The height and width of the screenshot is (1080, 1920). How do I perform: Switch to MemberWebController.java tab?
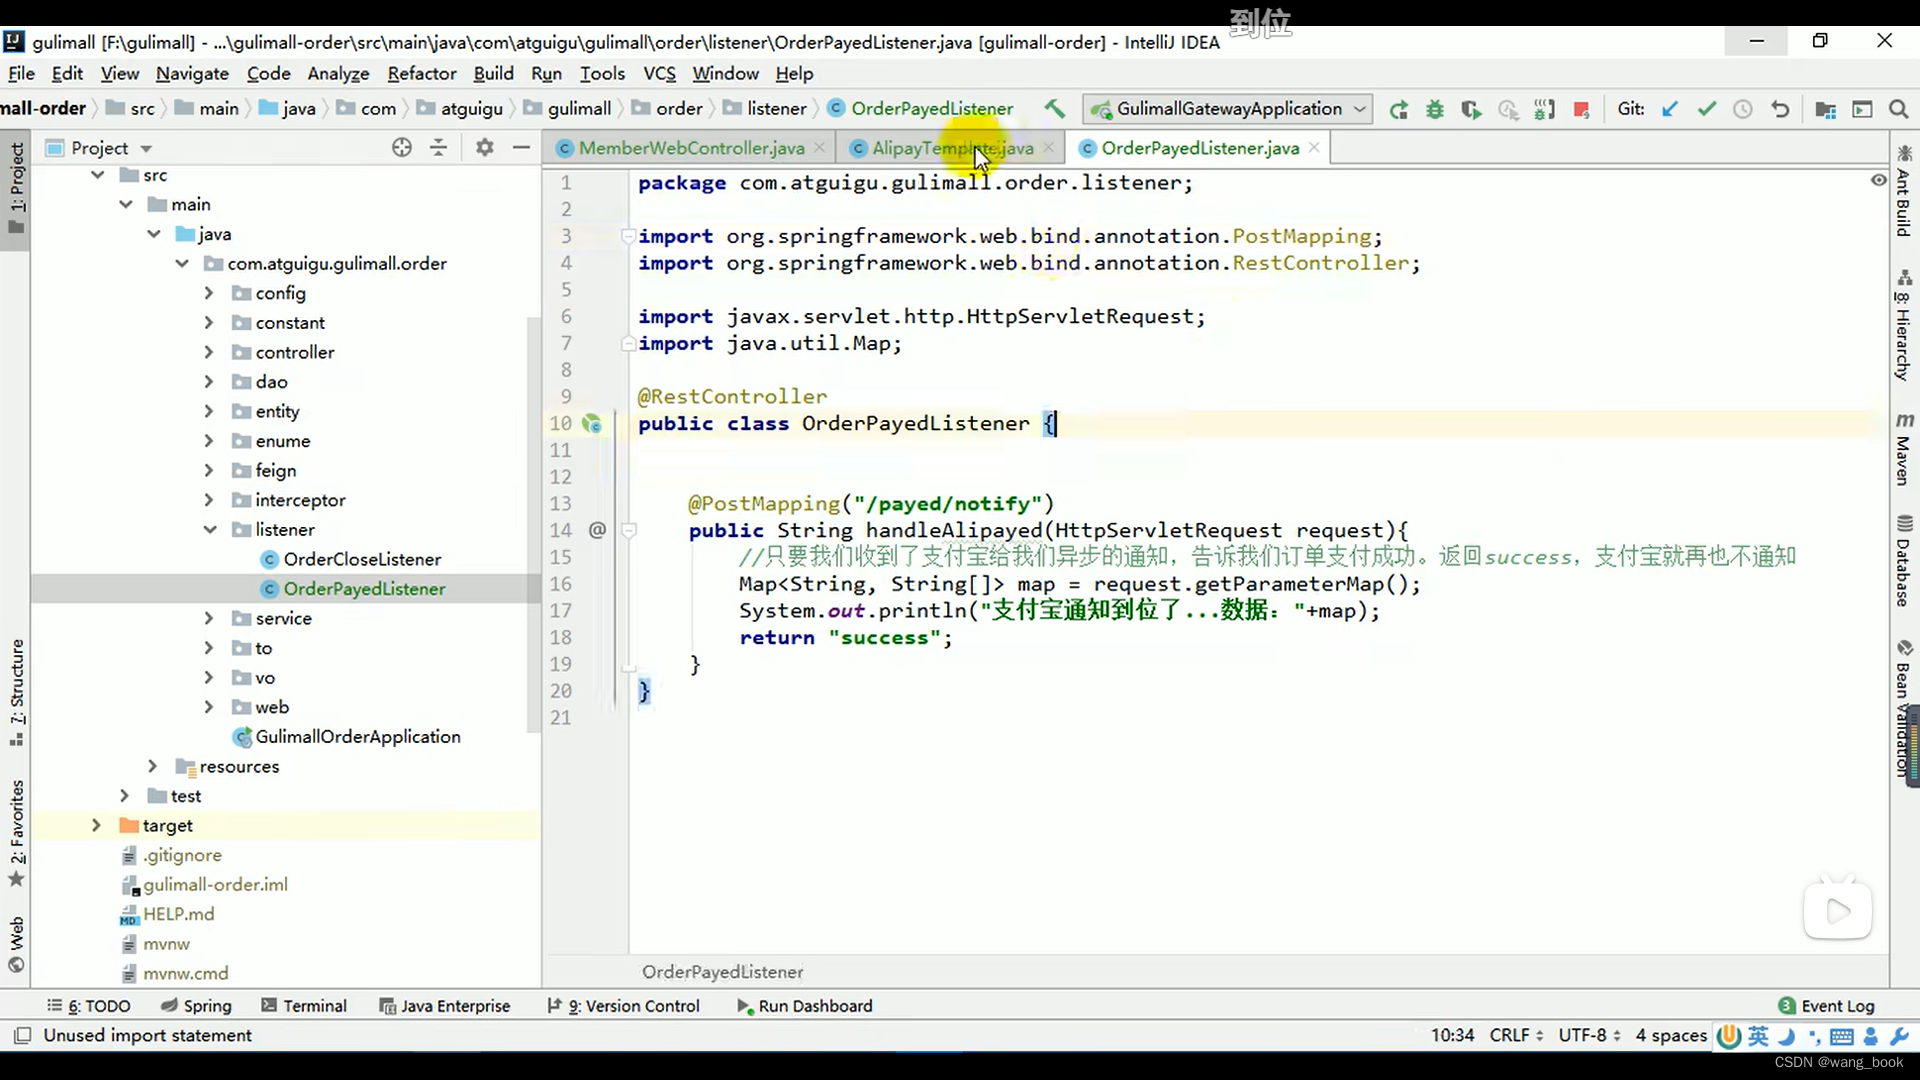coord(692,148)
